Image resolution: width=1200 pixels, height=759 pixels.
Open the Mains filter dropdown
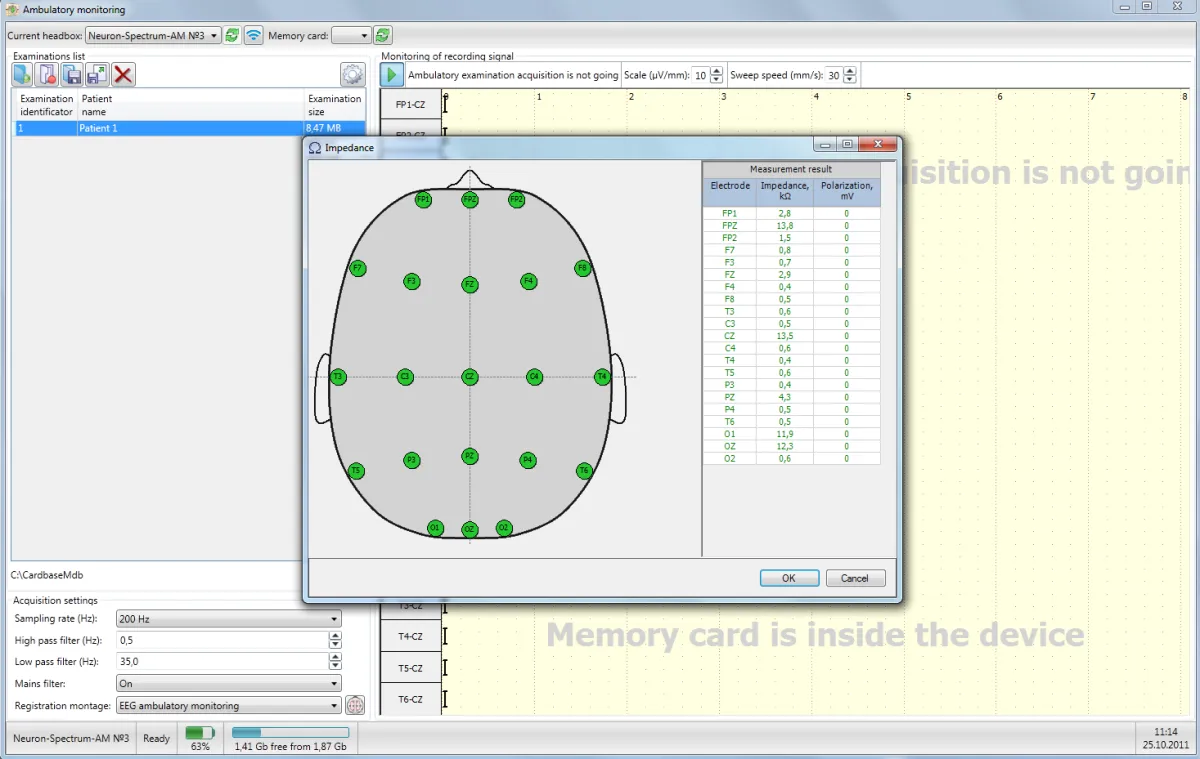[228, 684]
